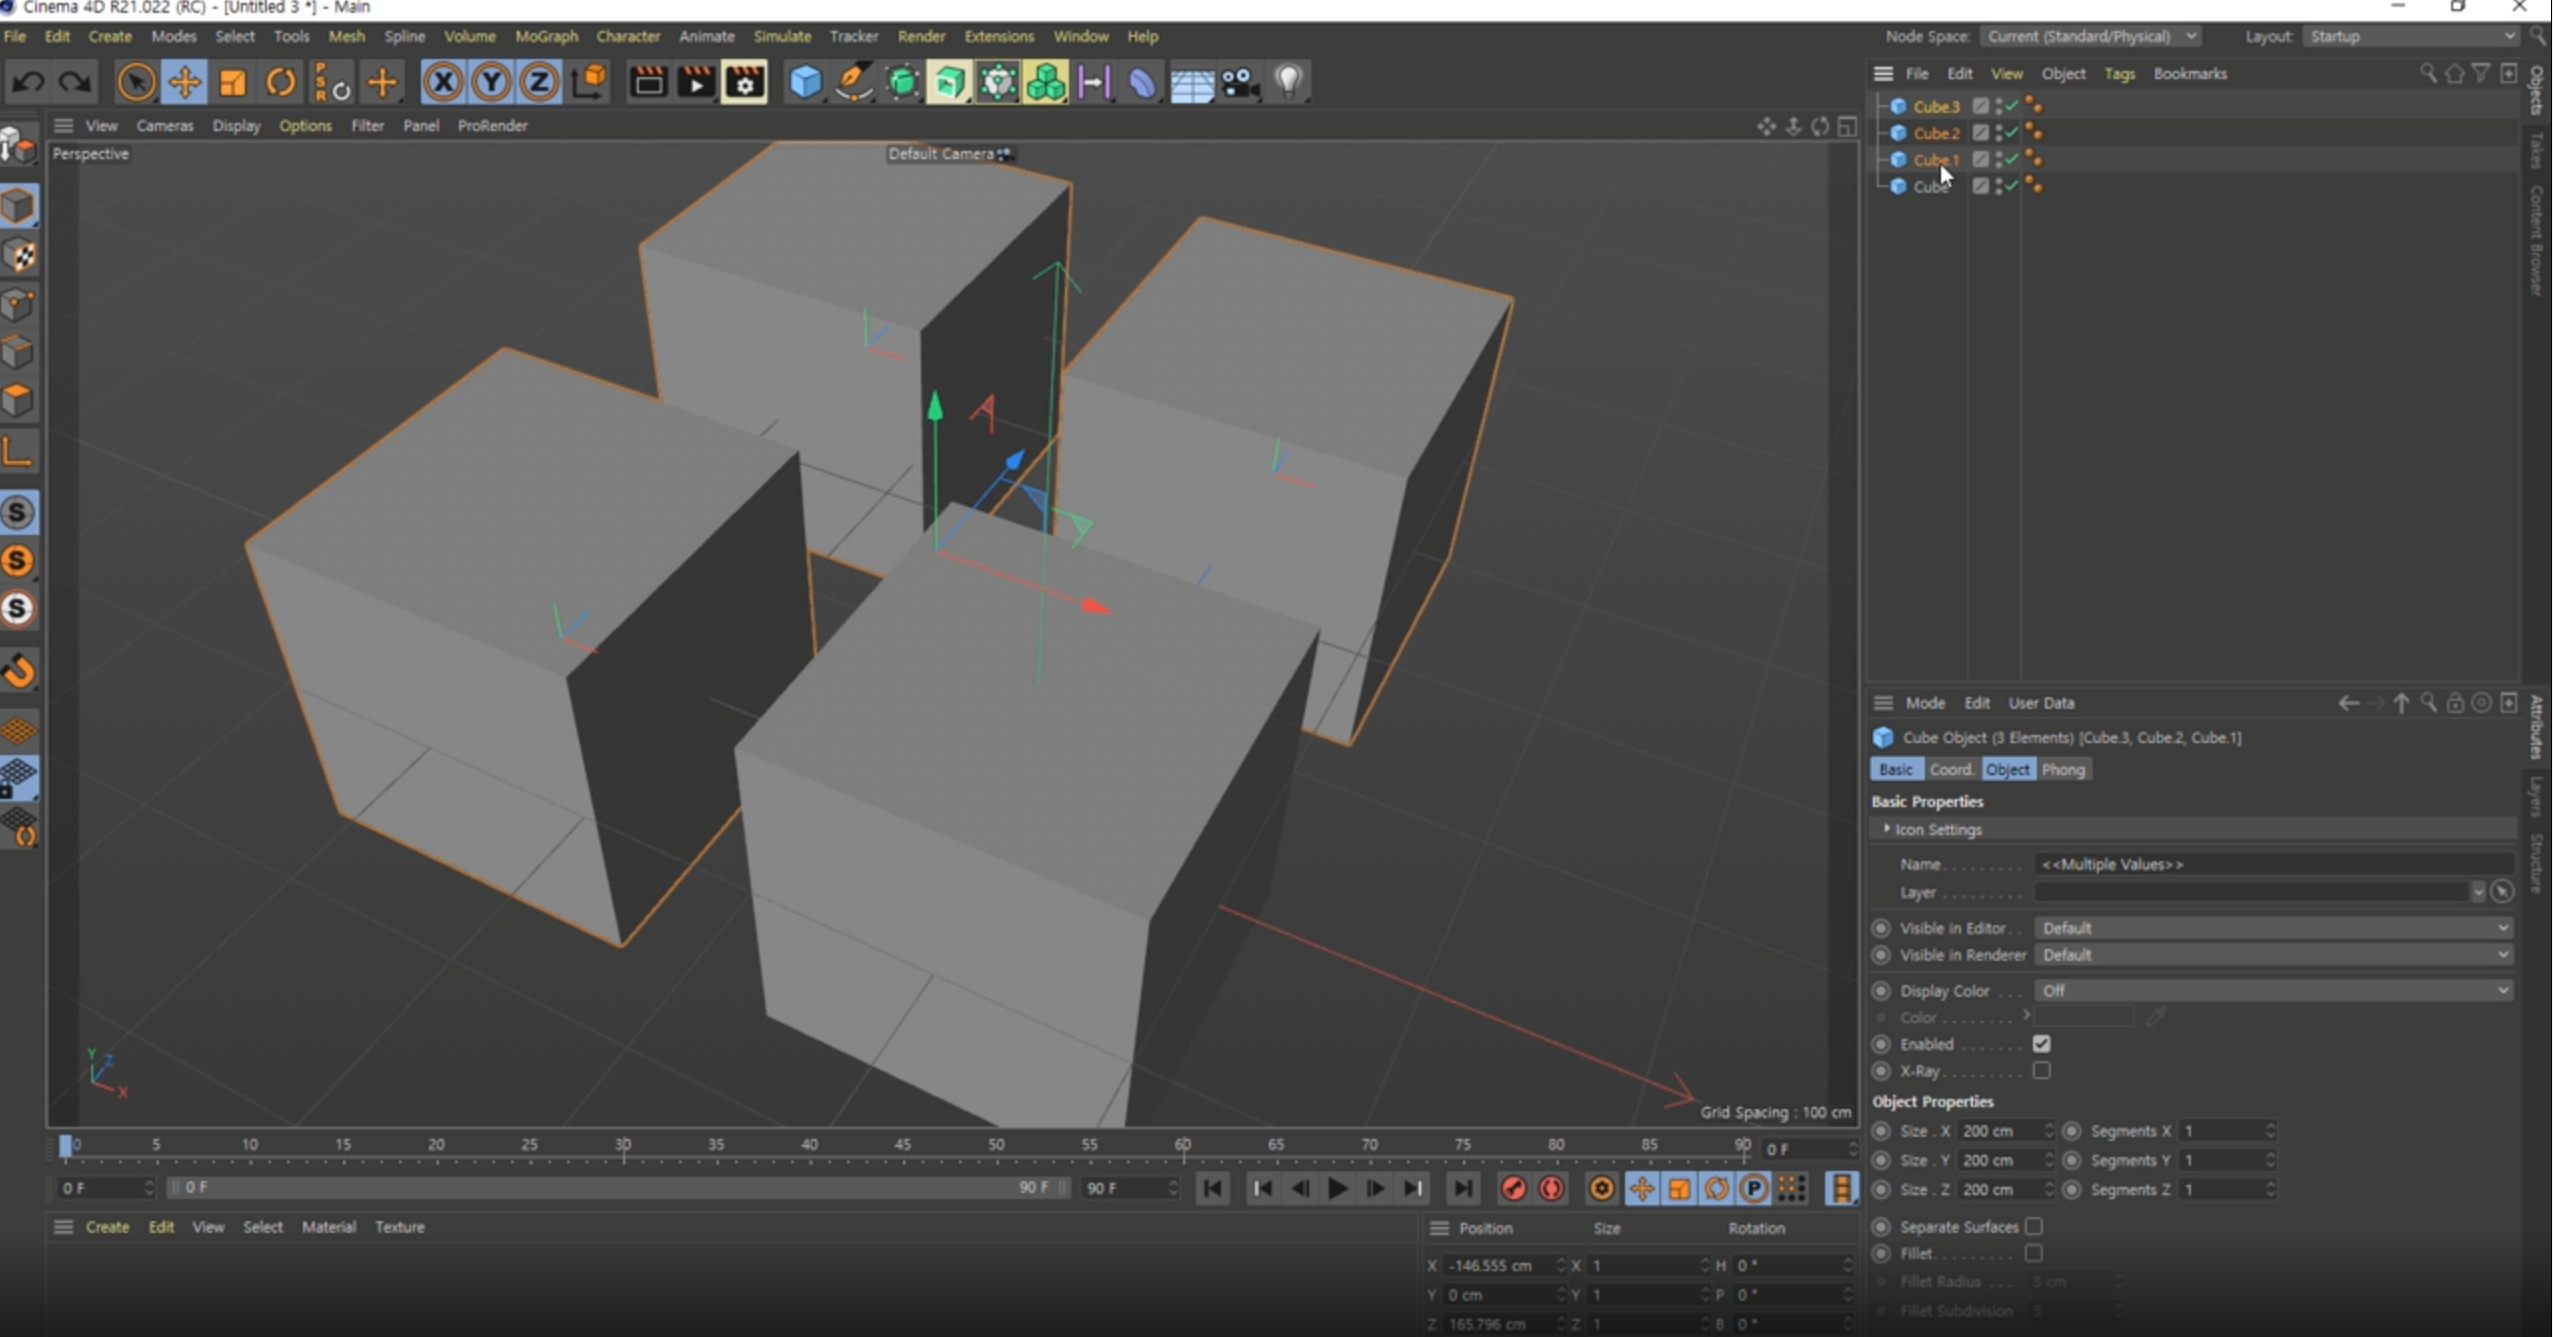
Task: Select Cube.3 in the Object Manager
Action: (1936, 106)
